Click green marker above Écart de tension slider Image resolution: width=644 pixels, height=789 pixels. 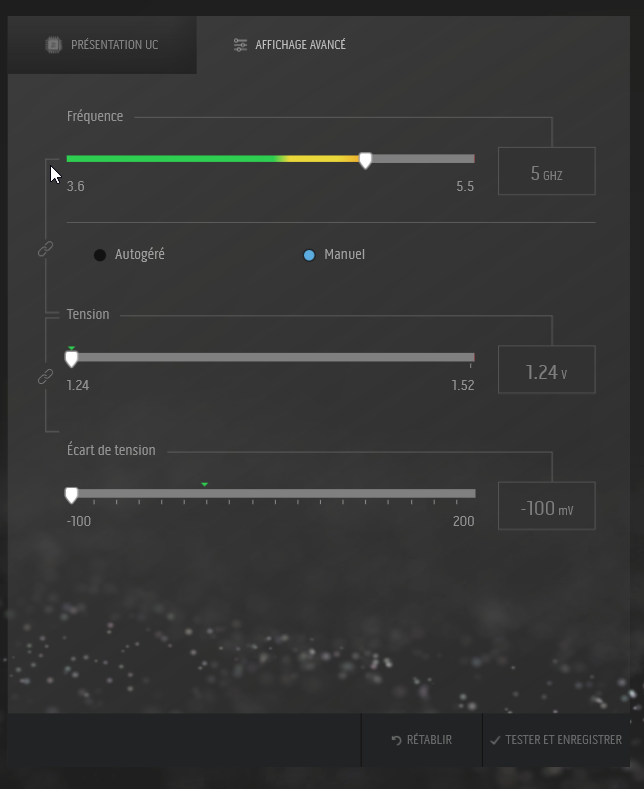tap(204, 484)
